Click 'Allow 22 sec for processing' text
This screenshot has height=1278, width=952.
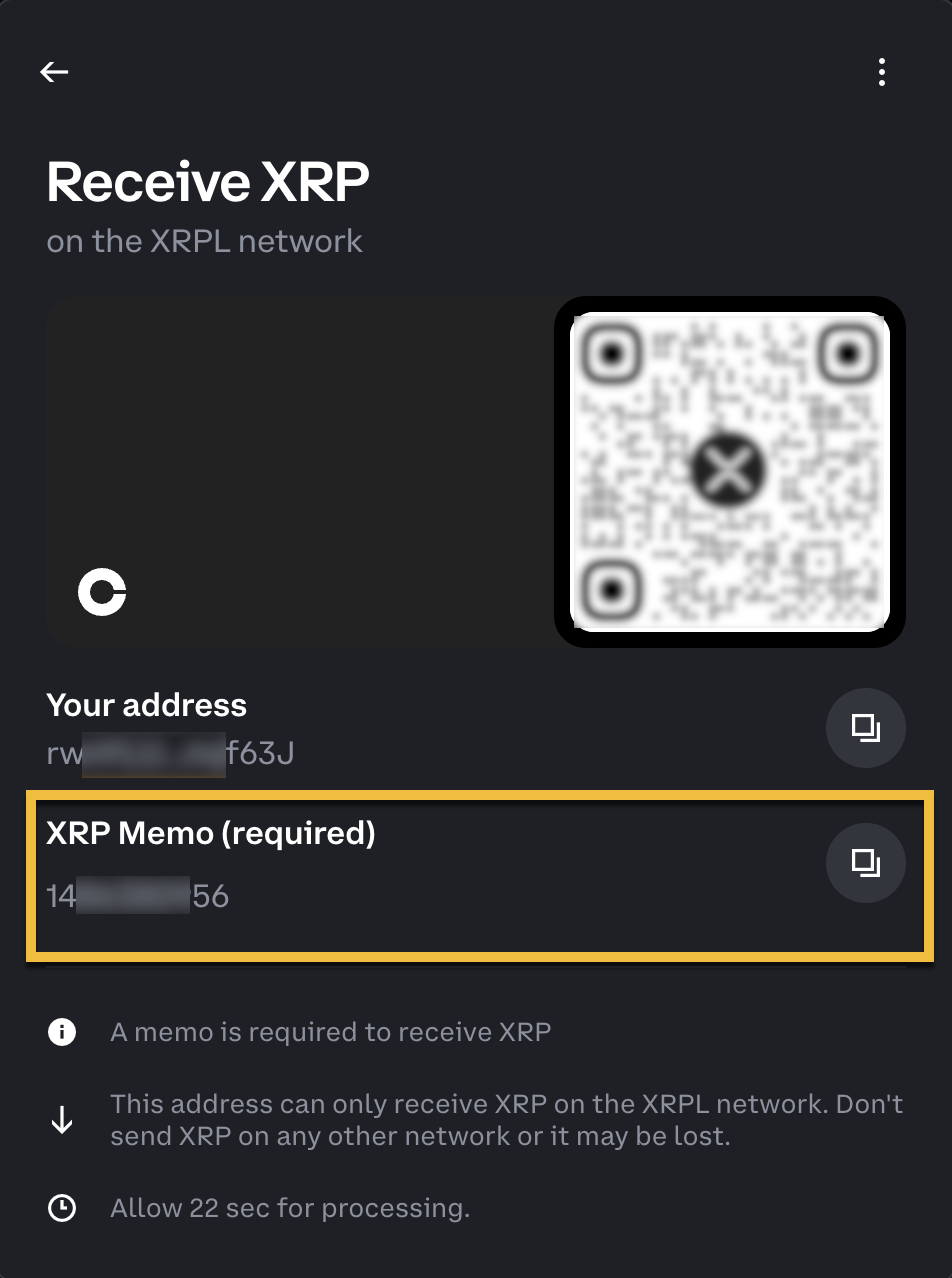(290, 1208)
